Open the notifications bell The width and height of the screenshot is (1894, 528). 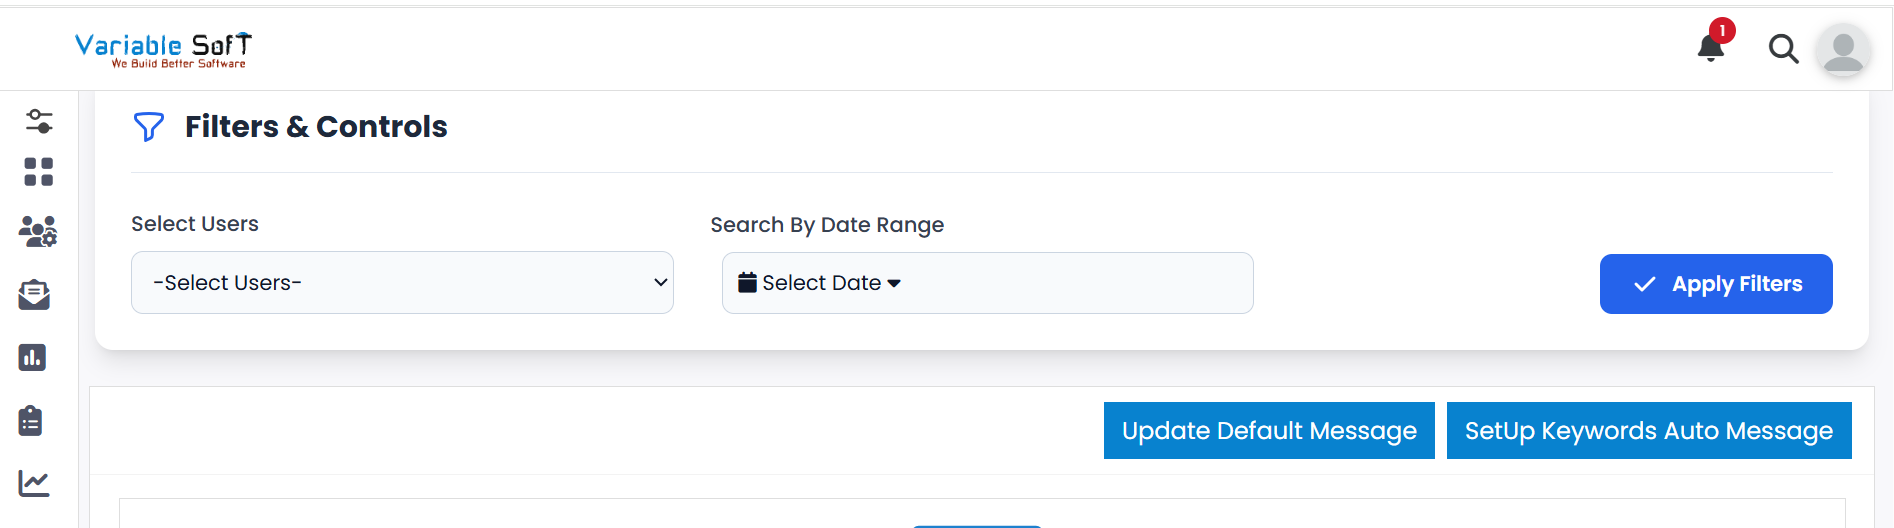coord(1710,48)
